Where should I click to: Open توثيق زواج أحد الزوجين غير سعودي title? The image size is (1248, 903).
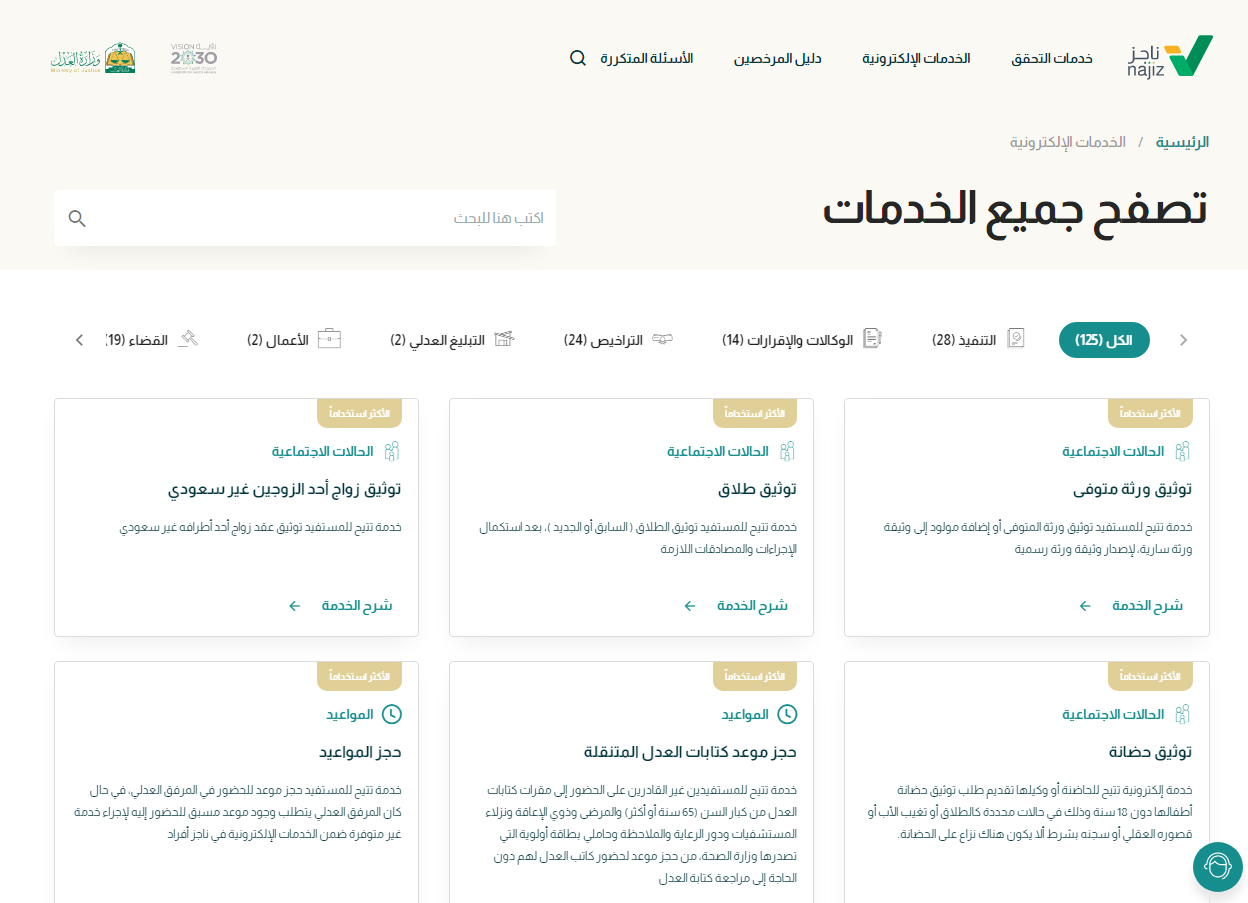pos(284,490)
